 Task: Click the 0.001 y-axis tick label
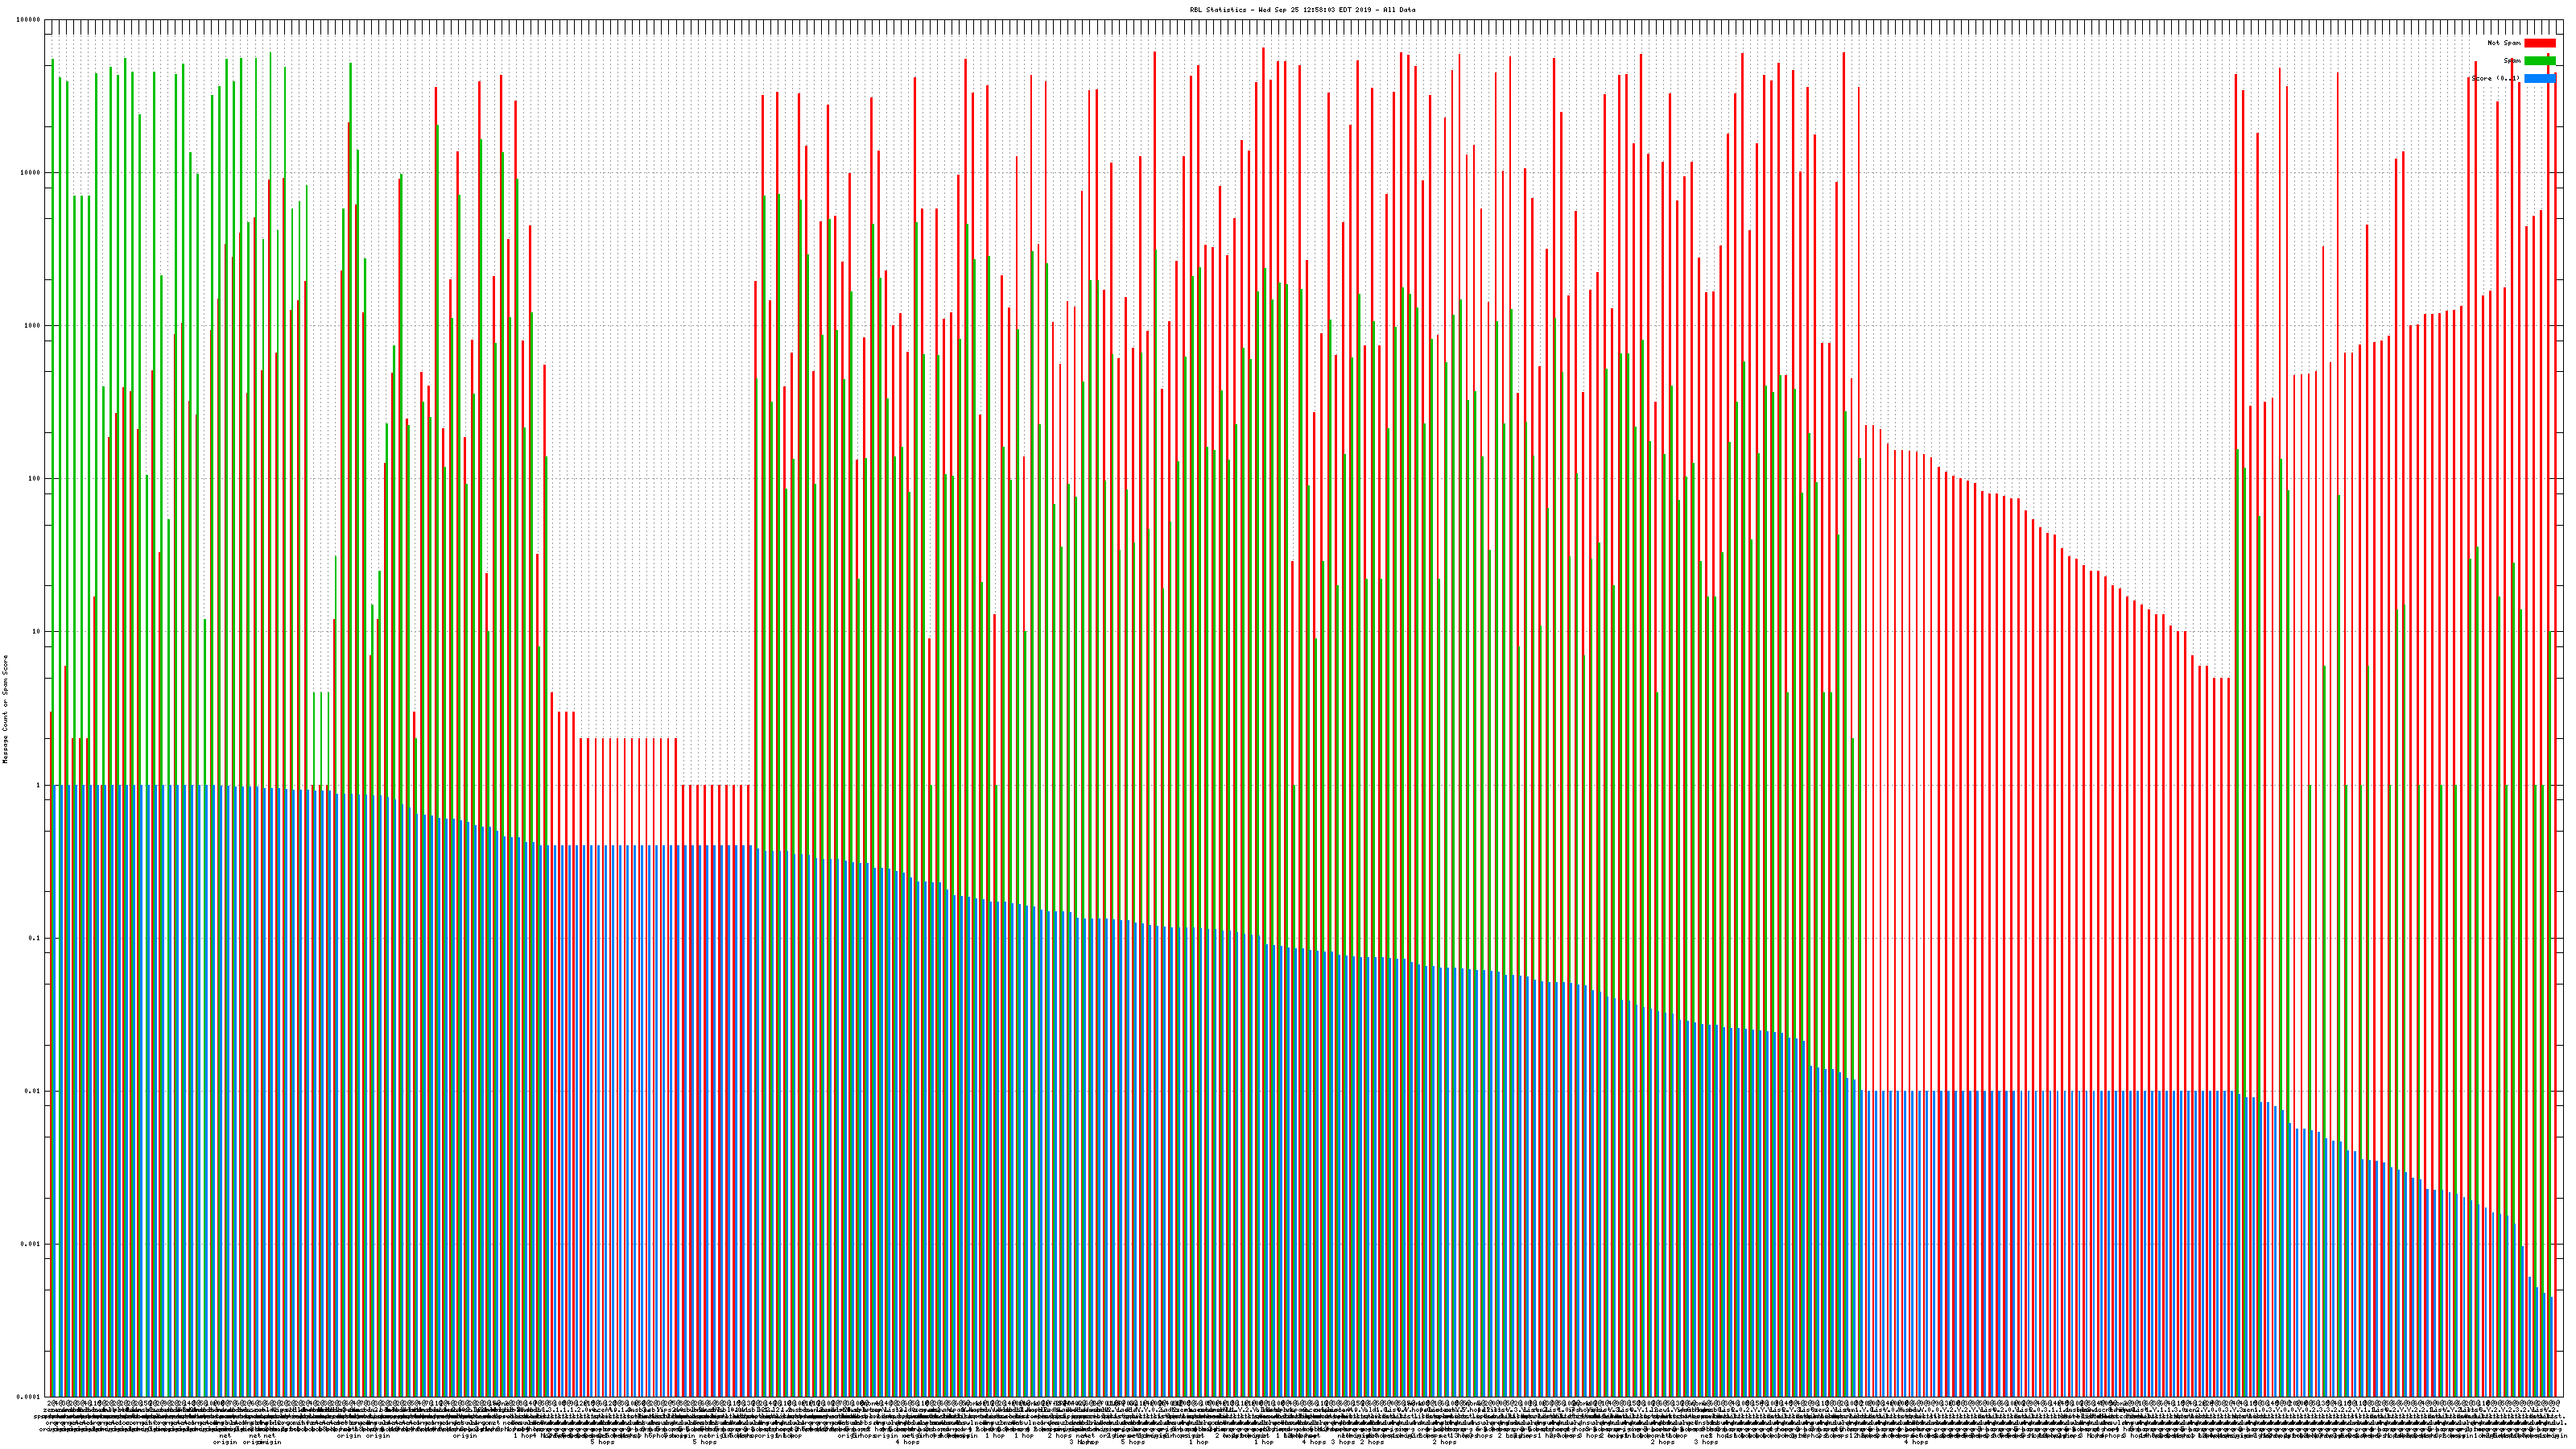31,1244
